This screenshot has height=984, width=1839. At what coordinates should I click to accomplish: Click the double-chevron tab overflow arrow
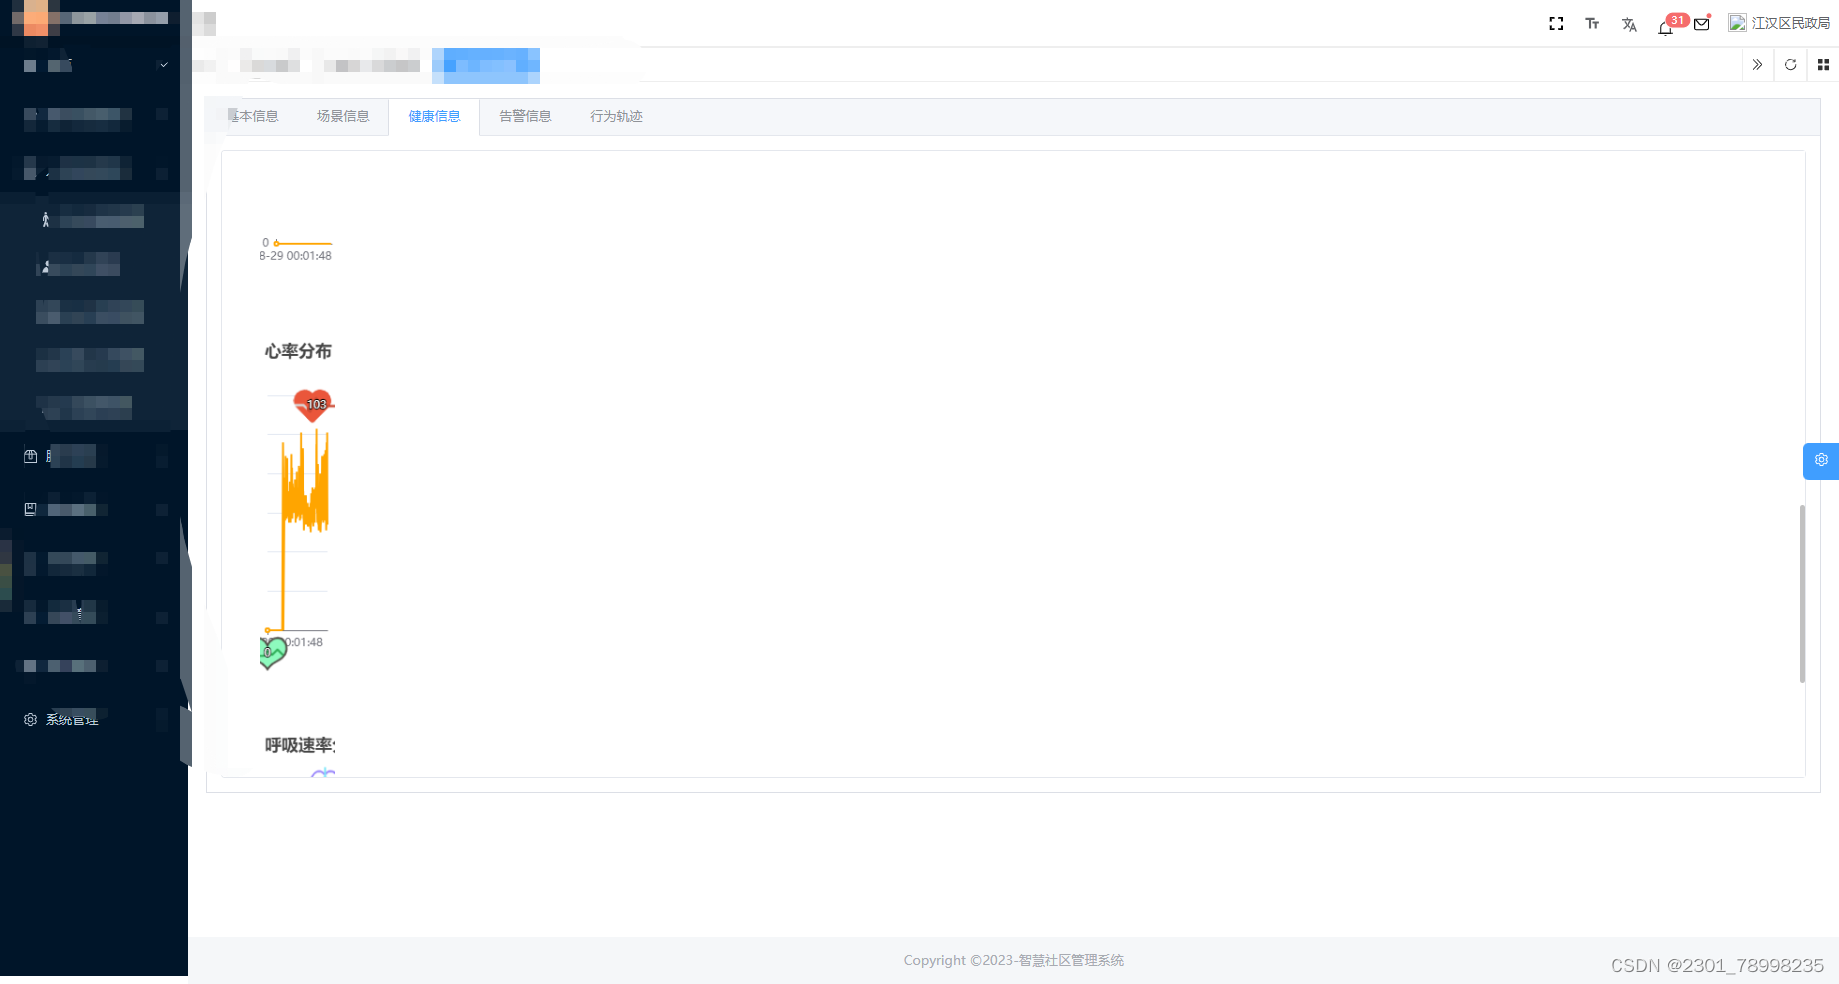[x=1757, y=64]
